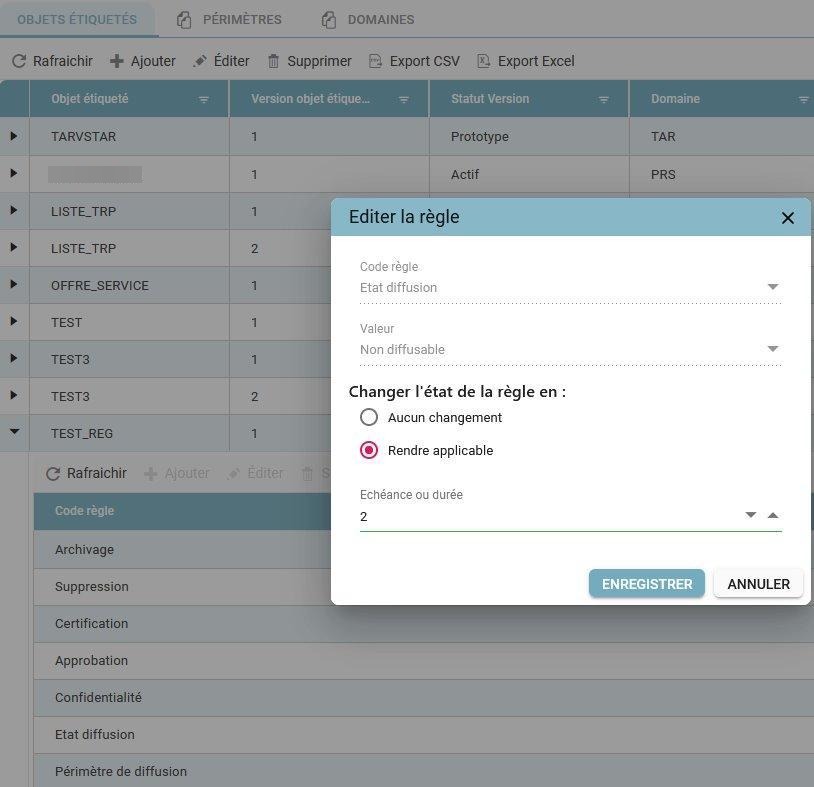The width and height of the screenshot is (814, 787).
Task: Switch to the OBJETS ÉTIQUETÉS tab
Action: coord(77,20)
